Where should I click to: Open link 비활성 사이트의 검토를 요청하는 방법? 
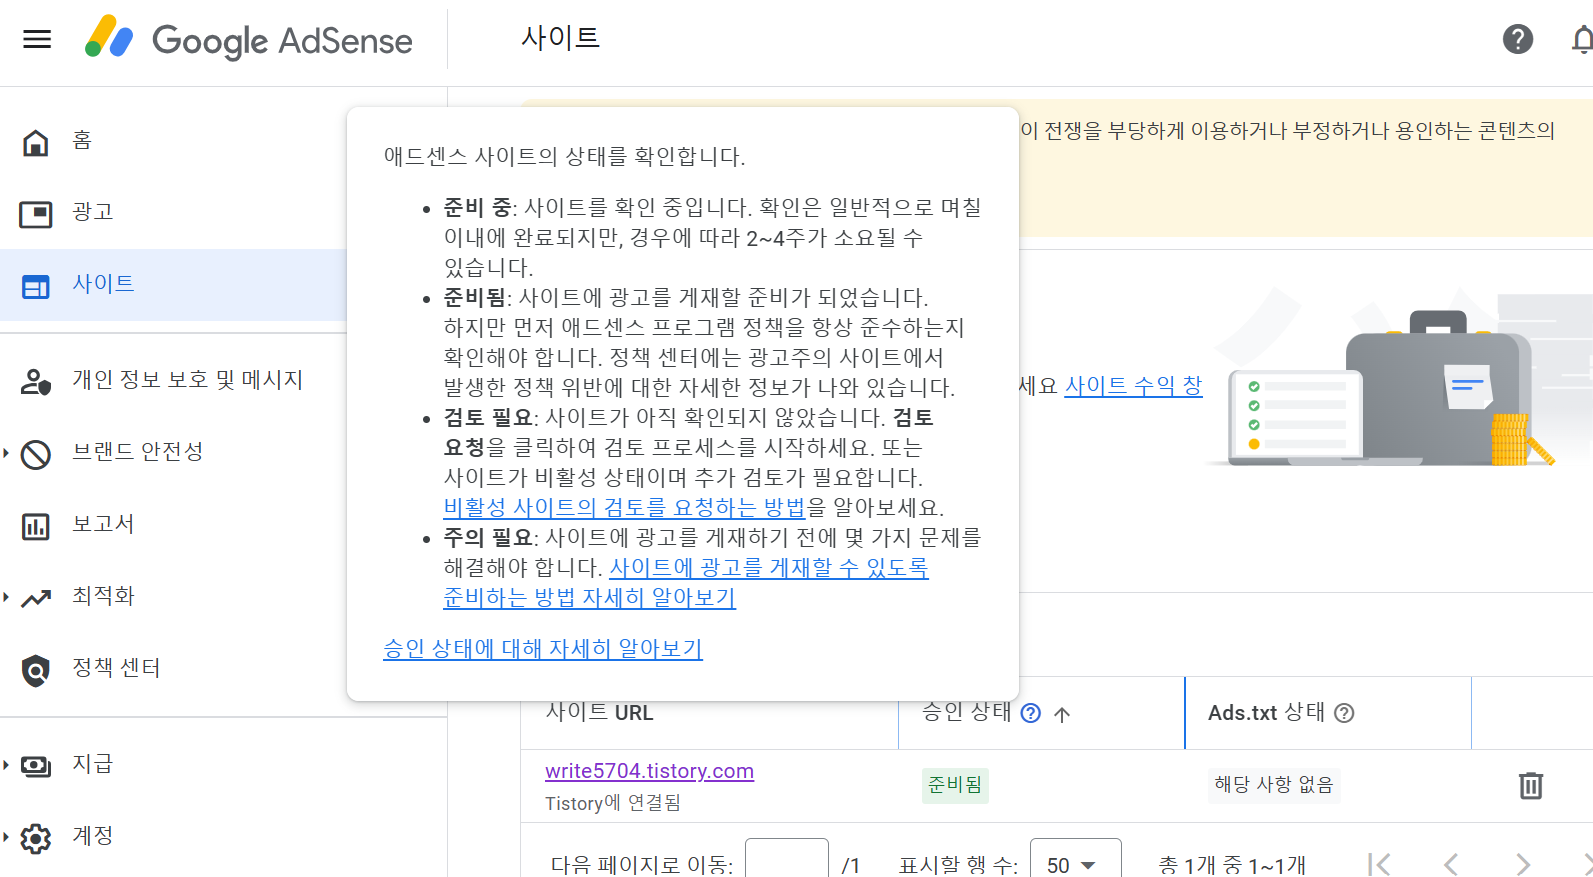tap(625, 507)
